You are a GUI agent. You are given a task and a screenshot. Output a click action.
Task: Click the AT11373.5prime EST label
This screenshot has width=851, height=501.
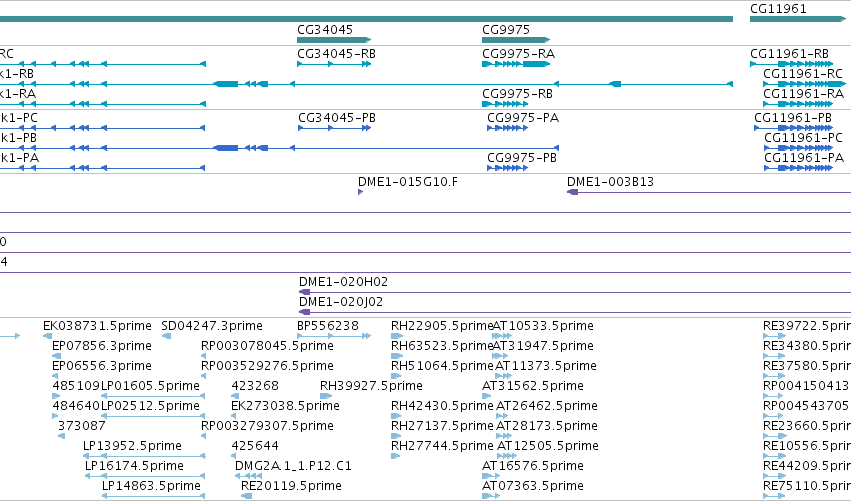[x=545, y=366]
